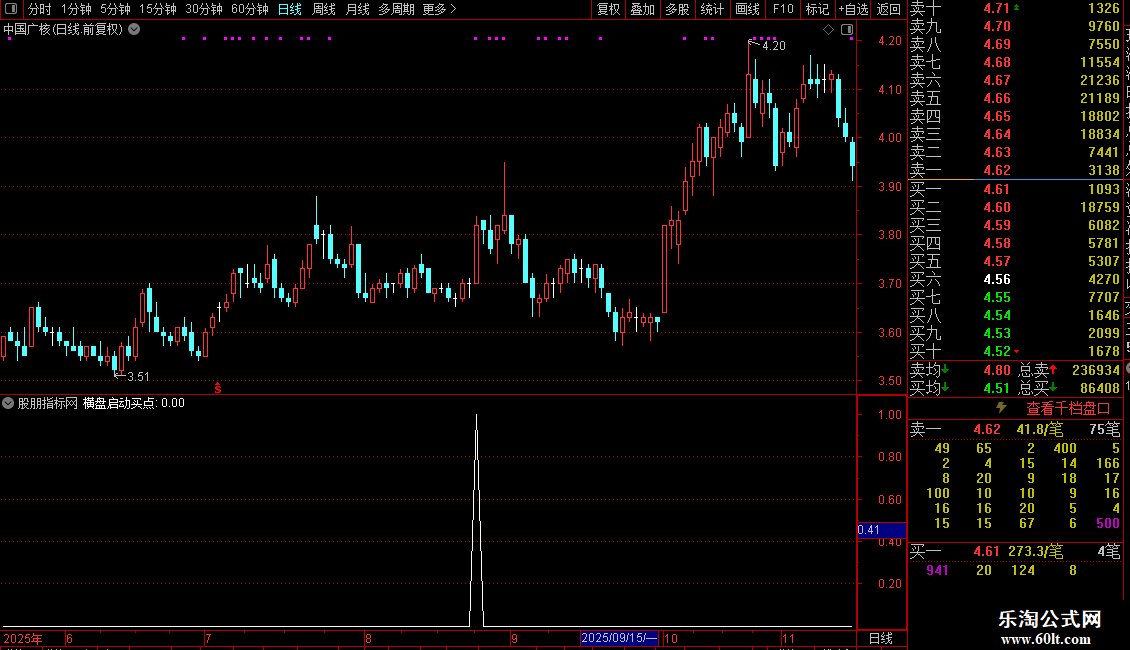Select the 30分钟 period tab

tap(203, 9)
